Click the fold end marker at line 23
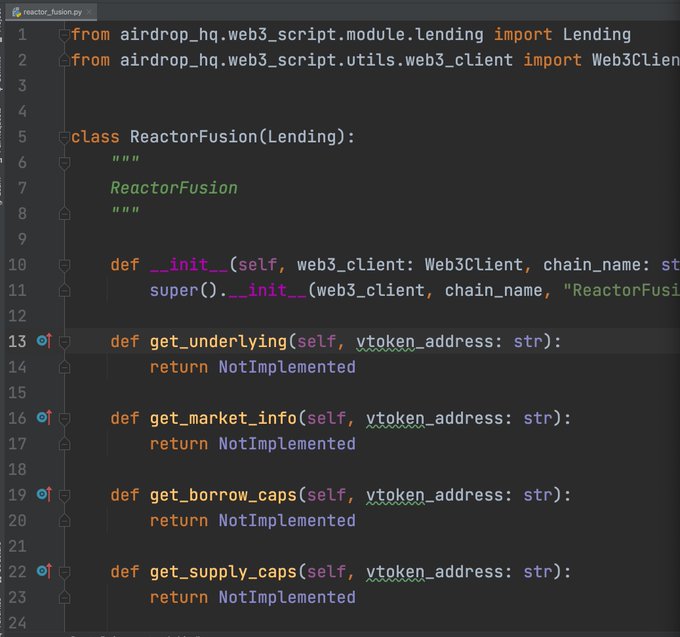This screenshot has height=637, width=680. click(x=64, y=598)
